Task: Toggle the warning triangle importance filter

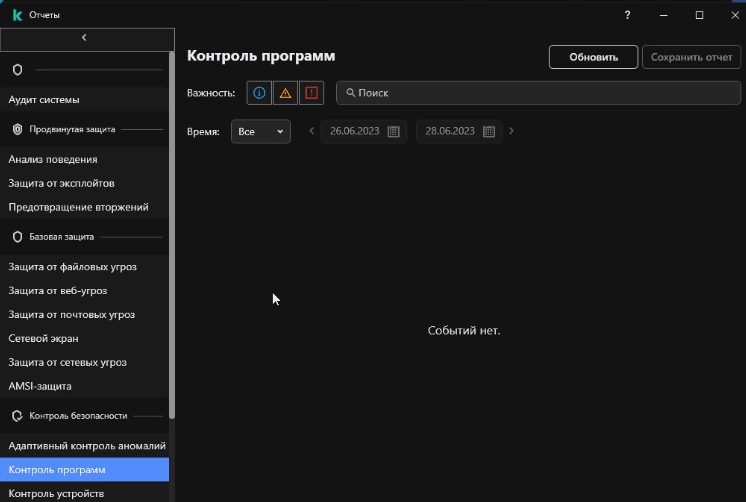Action: (285, 93)
